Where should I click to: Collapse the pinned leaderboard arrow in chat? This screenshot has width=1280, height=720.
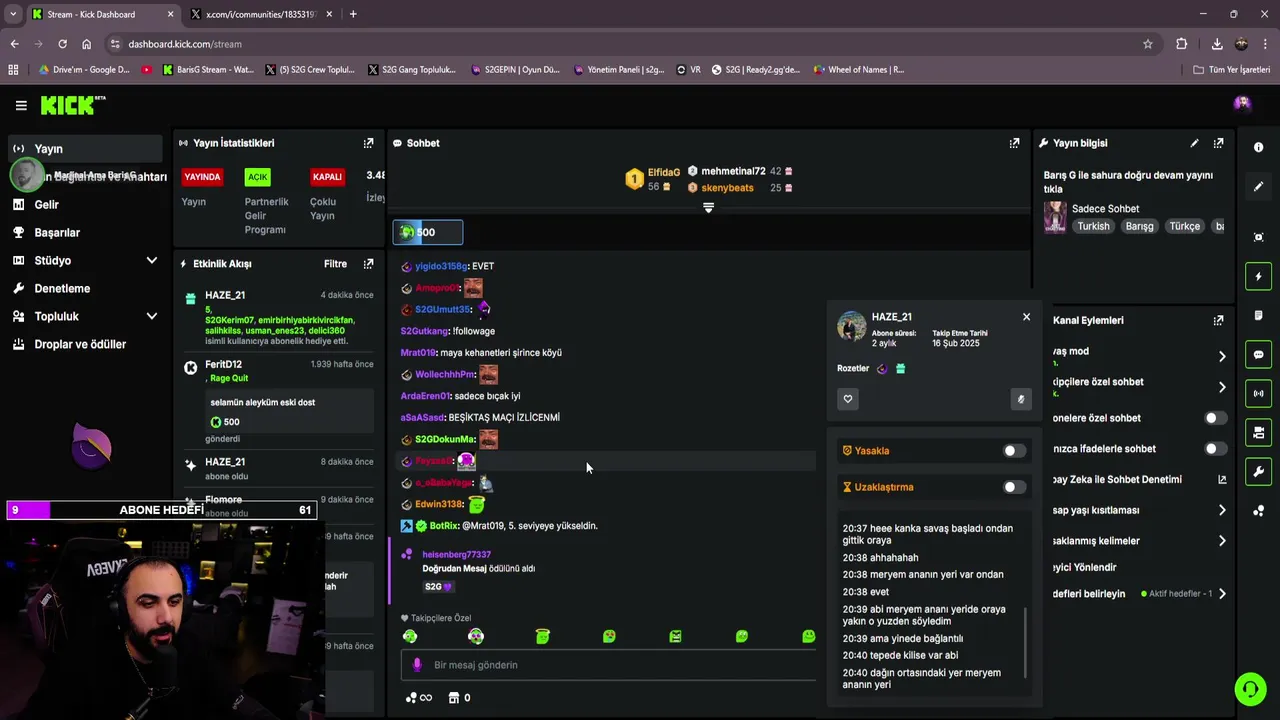coord(708,208)
